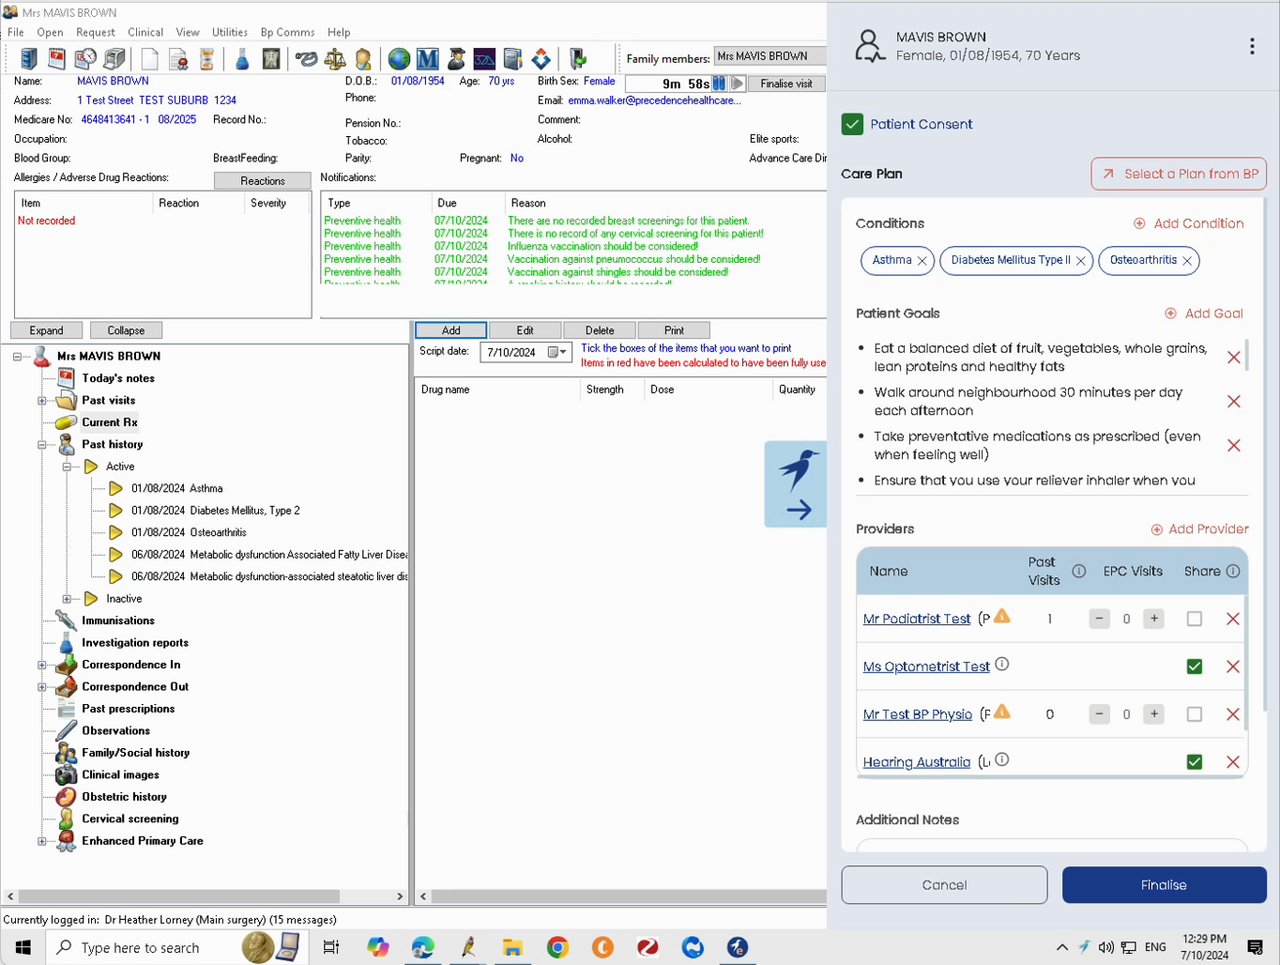Image resolution: width=1280 pixels, height=965 pixels.
Task: Expand the Inactive history branch
Action: [67, 599]
